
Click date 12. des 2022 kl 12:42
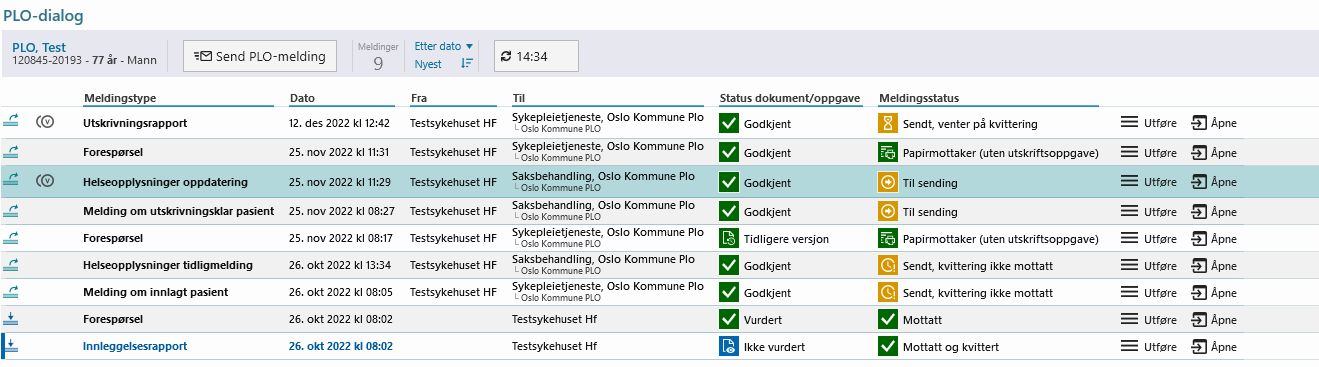(x=339, y=123)
